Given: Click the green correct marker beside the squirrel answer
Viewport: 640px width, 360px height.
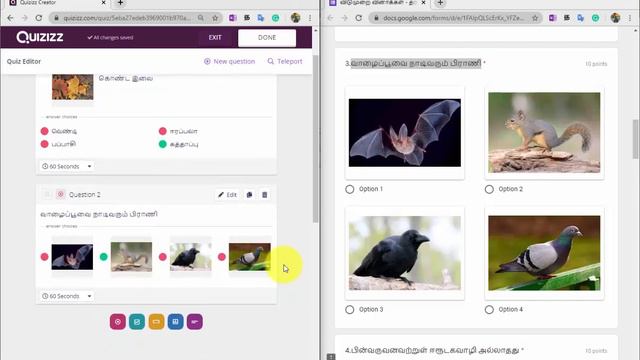Looking at the screenshot, I should pyautogui.click(x=104, y=257).
